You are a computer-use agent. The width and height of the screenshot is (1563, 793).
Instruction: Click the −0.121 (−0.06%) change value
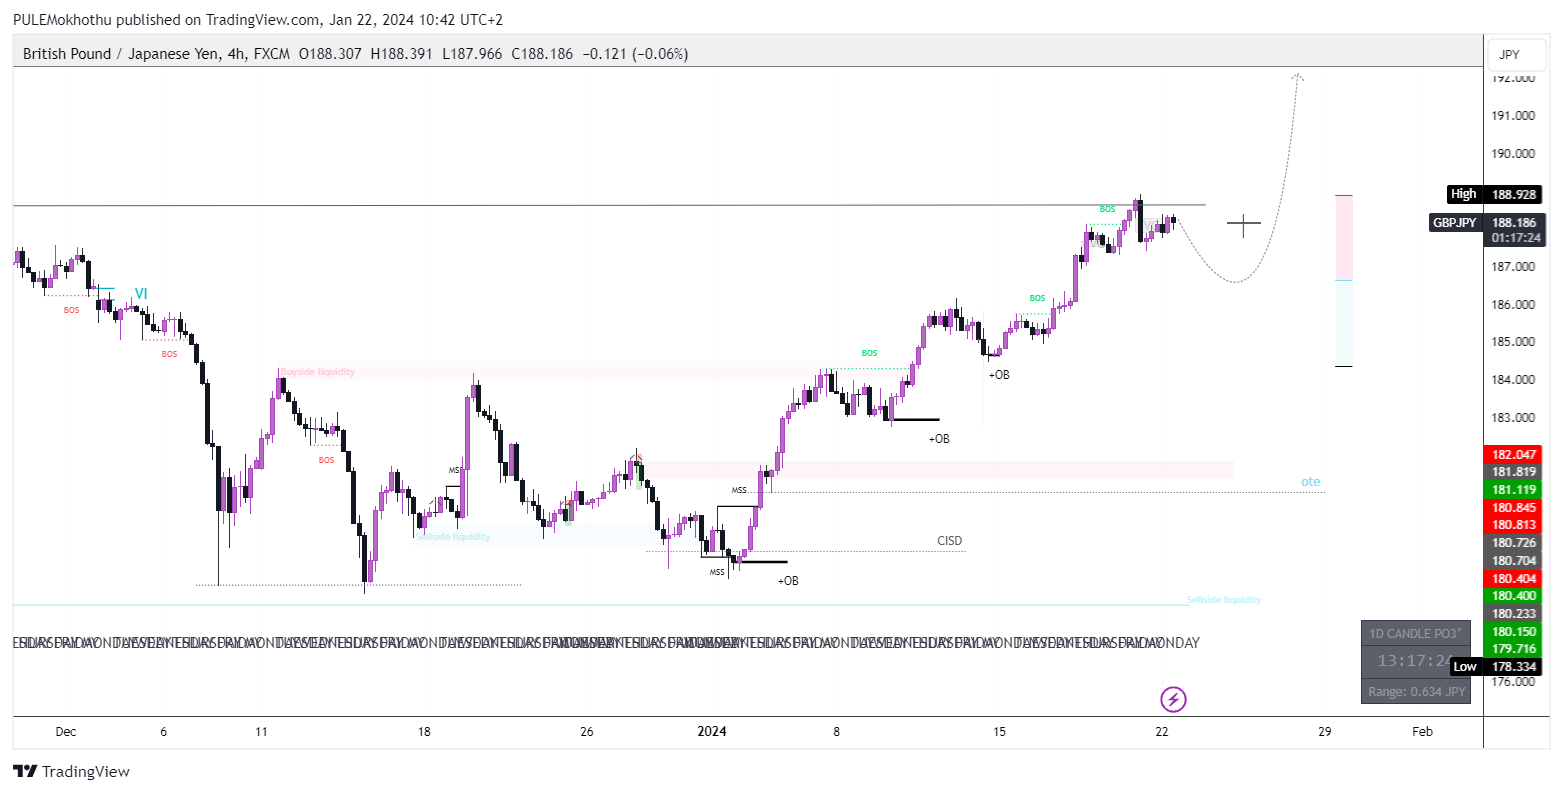[x=635, y=54]
